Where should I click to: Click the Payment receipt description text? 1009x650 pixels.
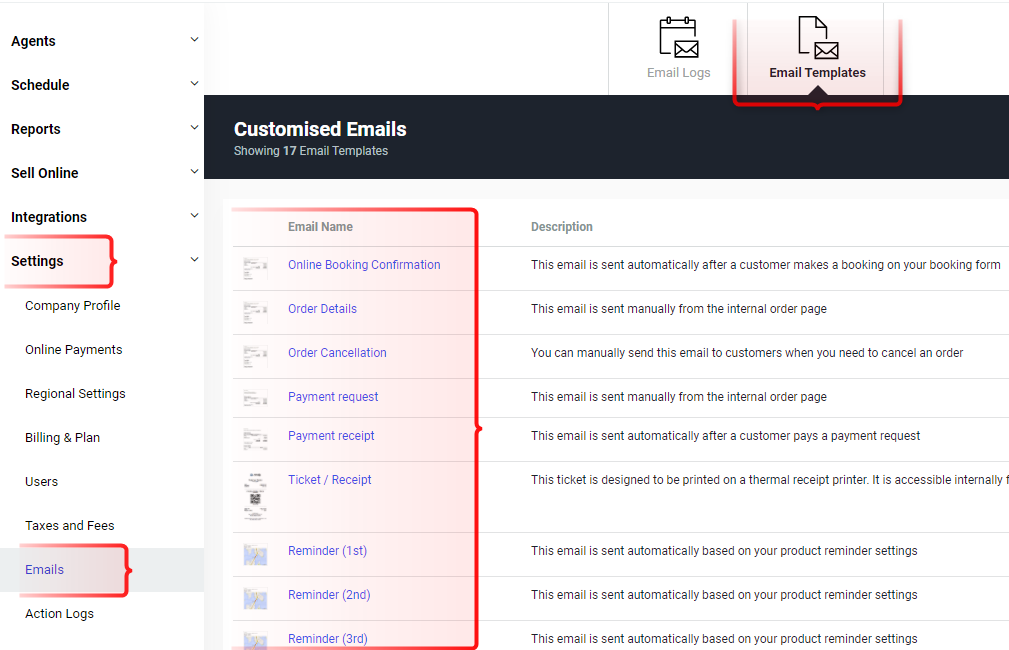click(x=726, y=436)
